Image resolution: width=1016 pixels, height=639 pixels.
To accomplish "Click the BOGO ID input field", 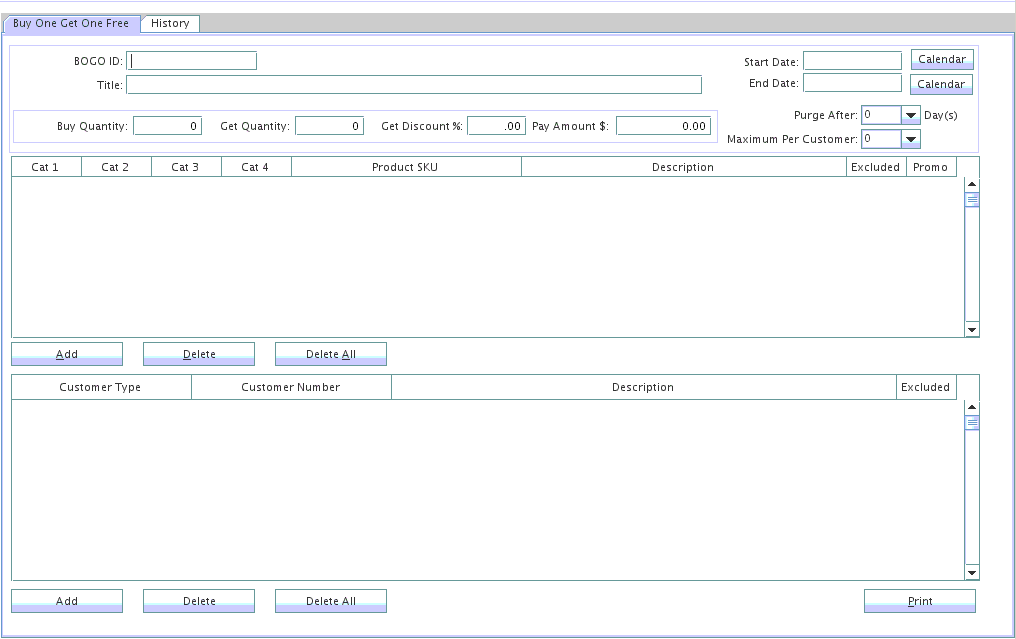I will (x=192, y=61).
